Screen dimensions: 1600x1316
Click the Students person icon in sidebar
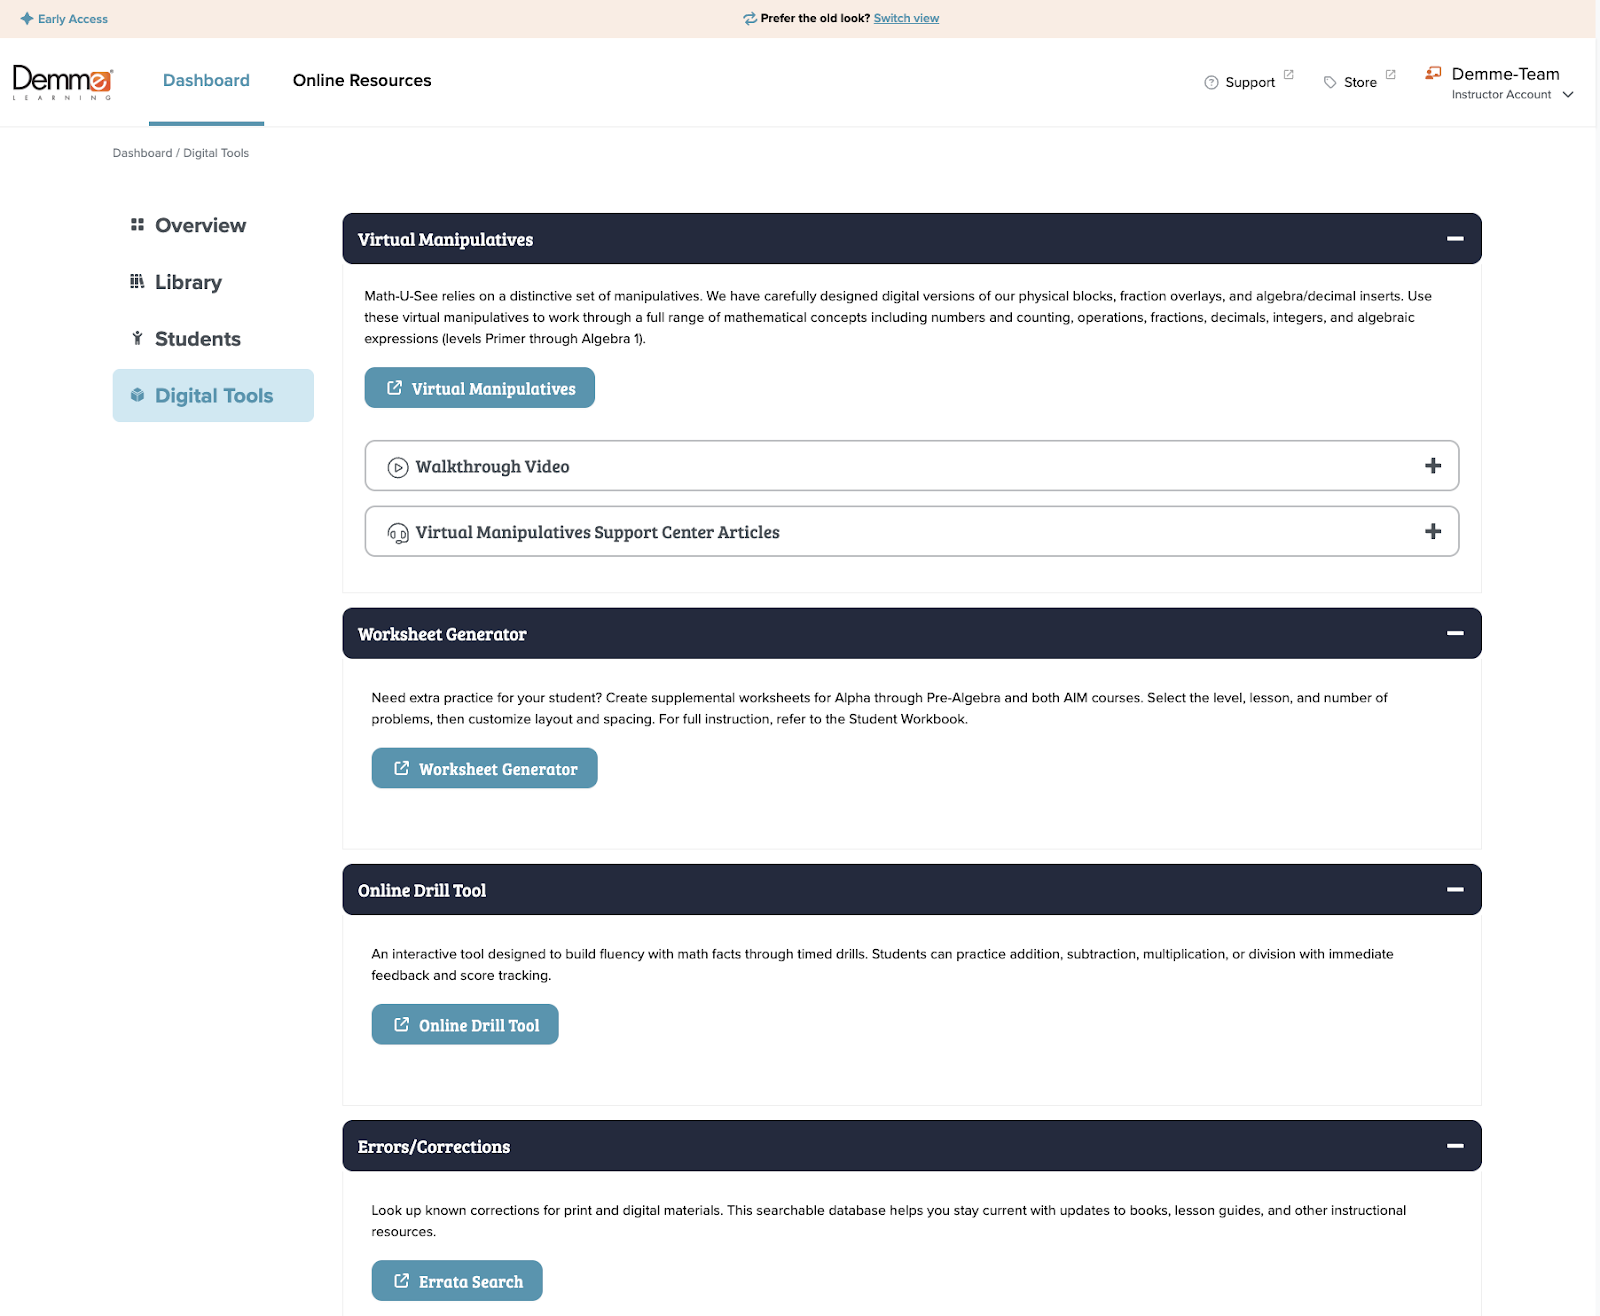[137, 339]
